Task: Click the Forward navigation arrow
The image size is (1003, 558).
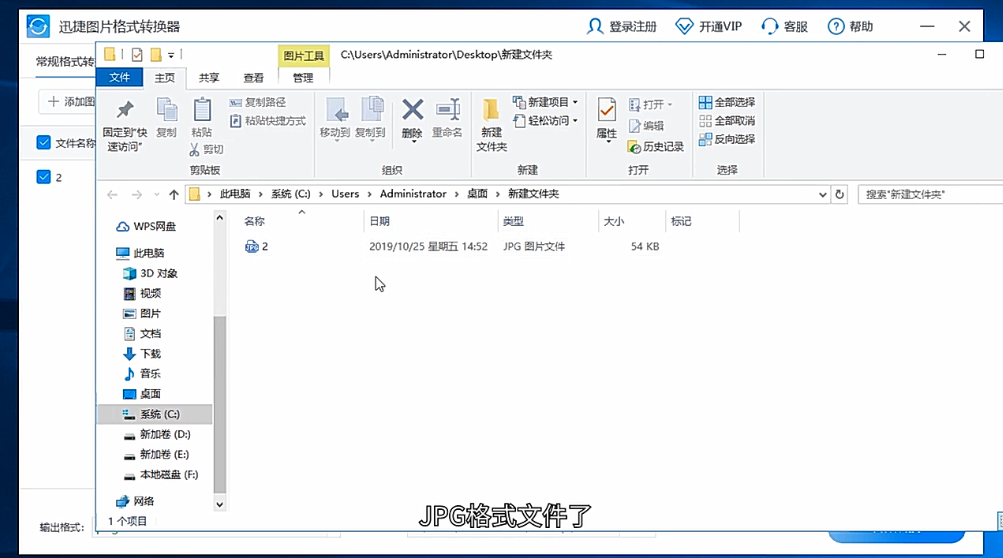Action: [x=136, y=195]
